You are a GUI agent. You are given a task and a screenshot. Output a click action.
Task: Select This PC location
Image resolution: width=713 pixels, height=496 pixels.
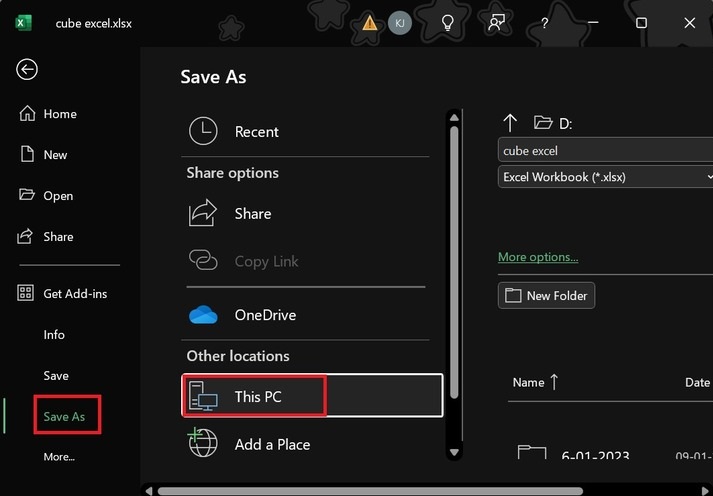[312, 396]
